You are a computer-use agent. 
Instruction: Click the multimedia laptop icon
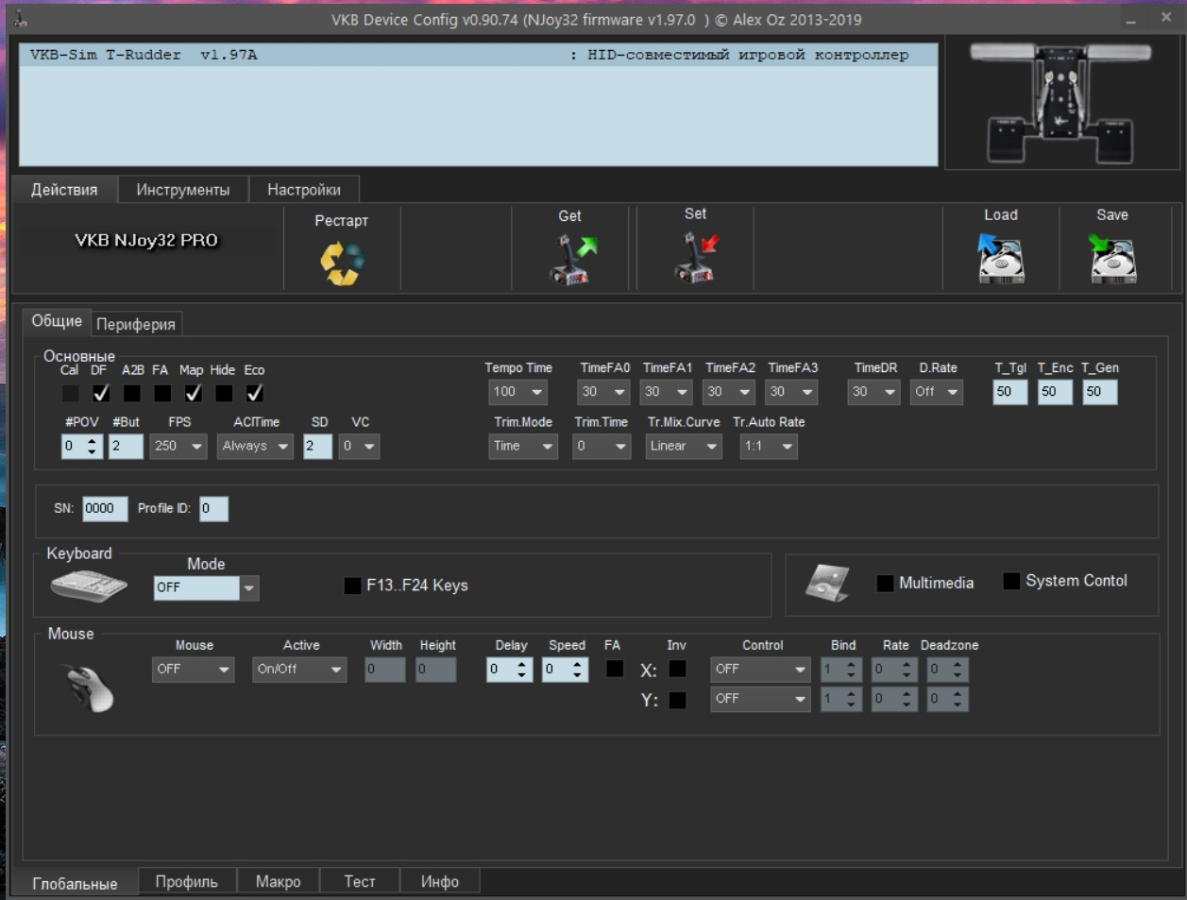coord(827,583)
